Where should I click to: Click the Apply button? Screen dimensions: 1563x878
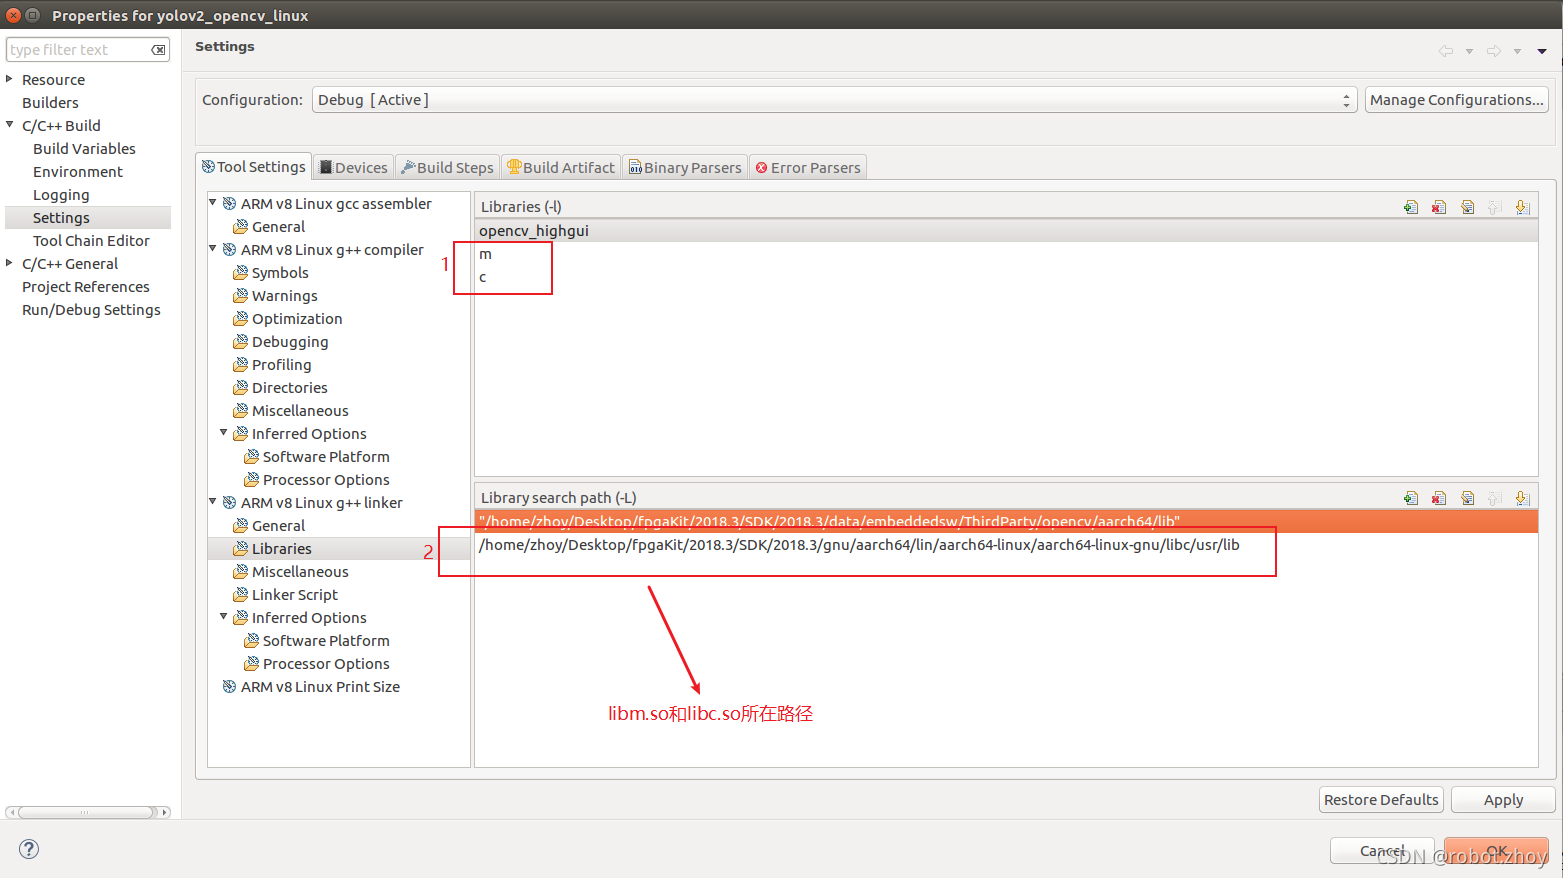1502,799
